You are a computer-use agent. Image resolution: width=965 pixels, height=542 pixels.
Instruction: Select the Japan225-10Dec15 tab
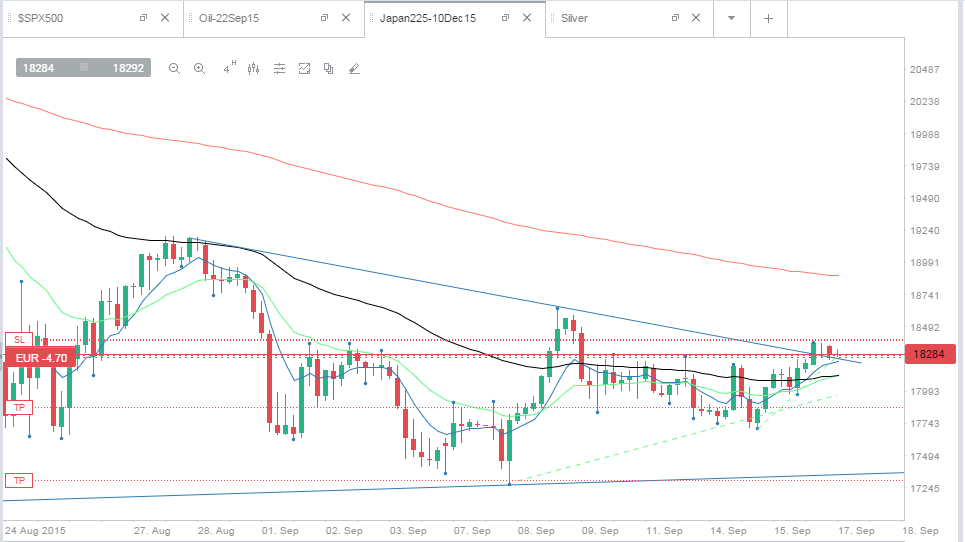(428, 18)
